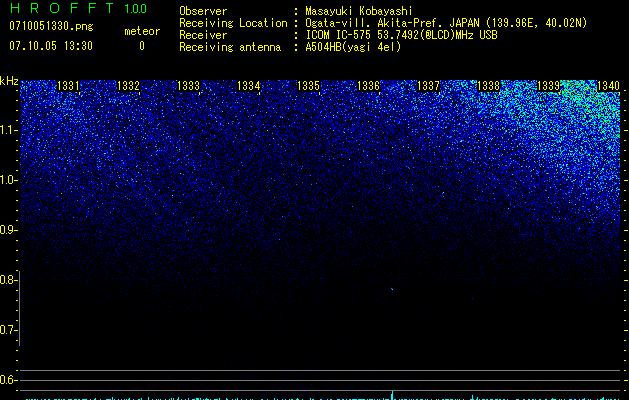This screenshot has height=400, width=629.
Task: Click the 1339 time marker
Action: 548,86
